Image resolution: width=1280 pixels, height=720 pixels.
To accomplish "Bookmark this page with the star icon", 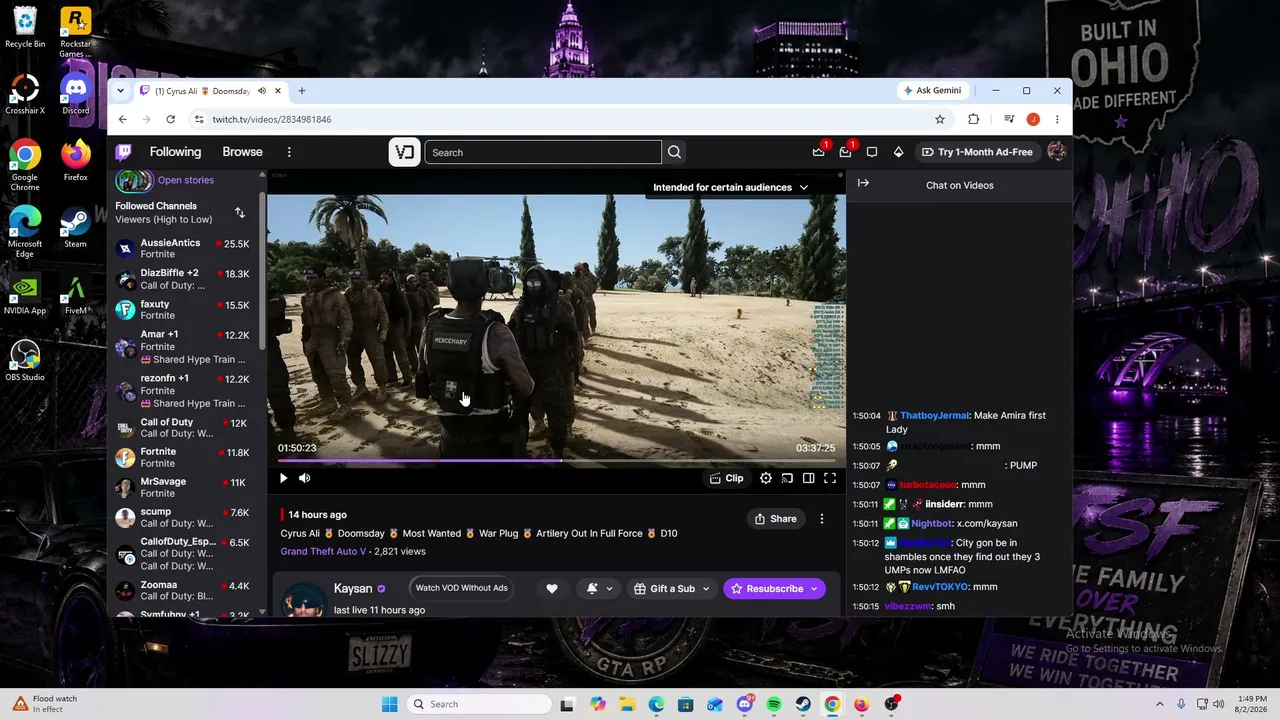I will 940,119.
